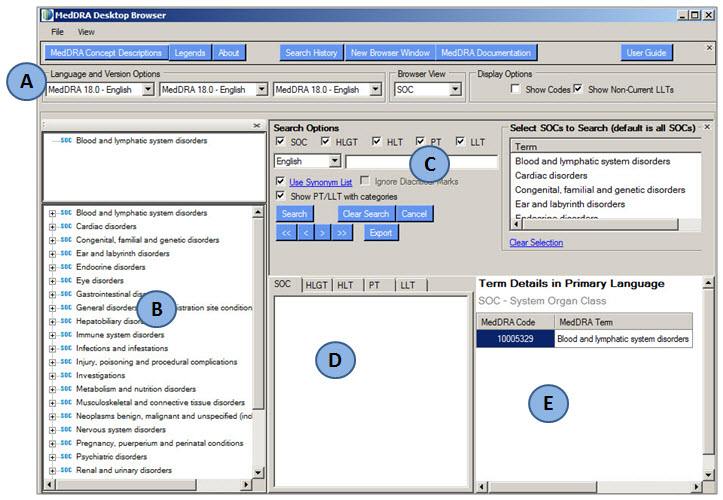Expand Immune system disorders tree node
Image resolution: width=723 pixels, height=500 pixels.
pos(52,335)
